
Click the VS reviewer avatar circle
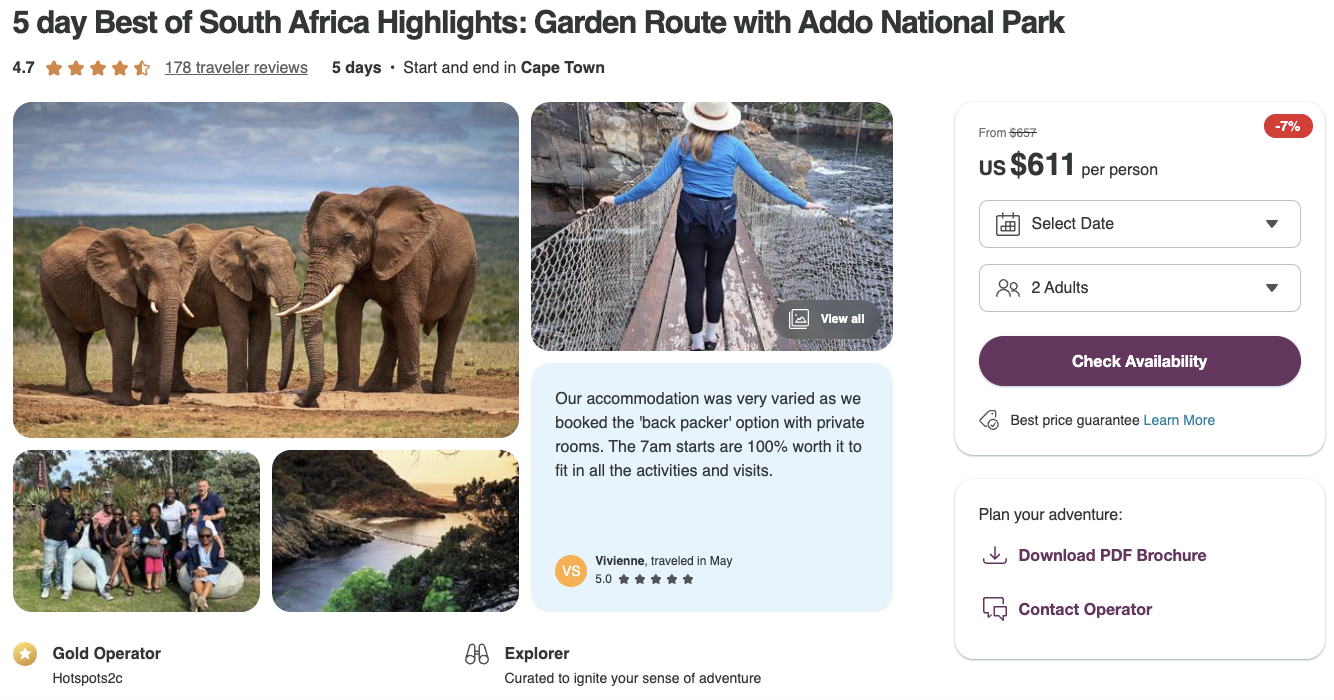coord(571,571)
